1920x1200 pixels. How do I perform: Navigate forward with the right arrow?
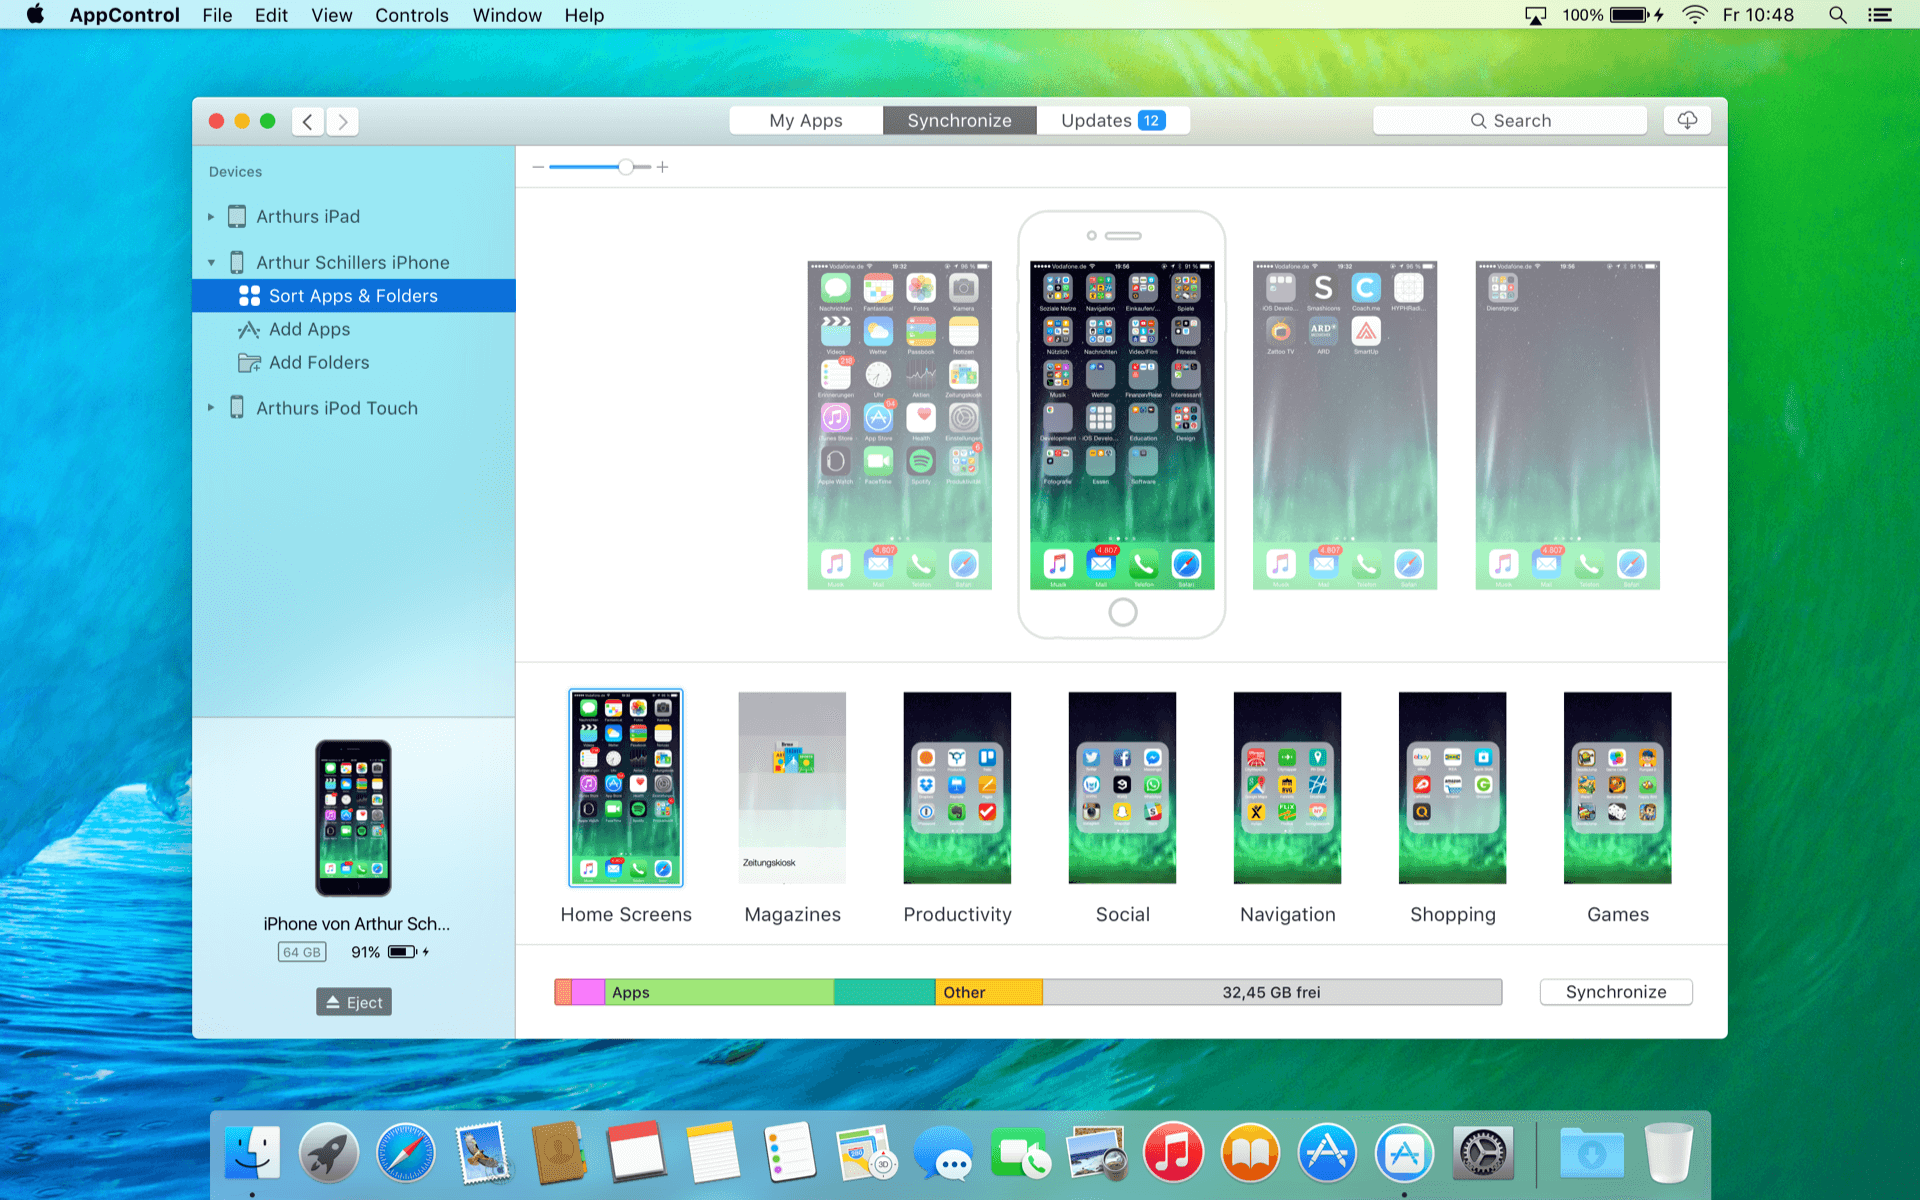tap(343, 122)
